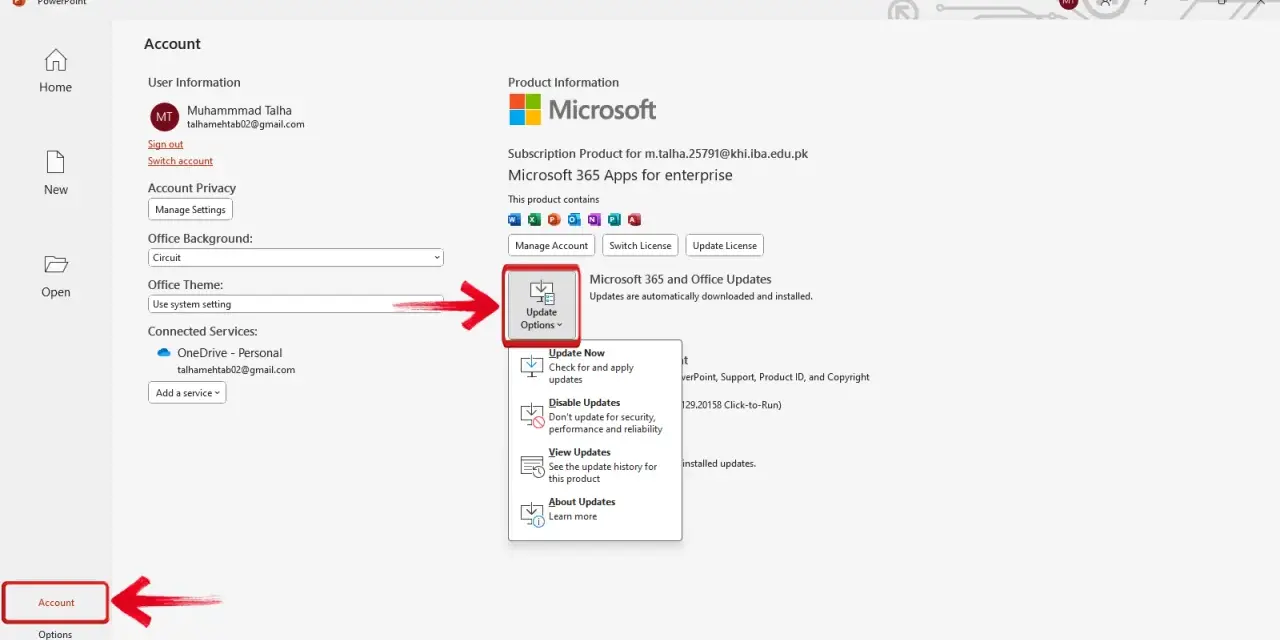The width and height of the screenshot is (1280, 640).
Task: Click the Publisher app icon
Action: 614,219
